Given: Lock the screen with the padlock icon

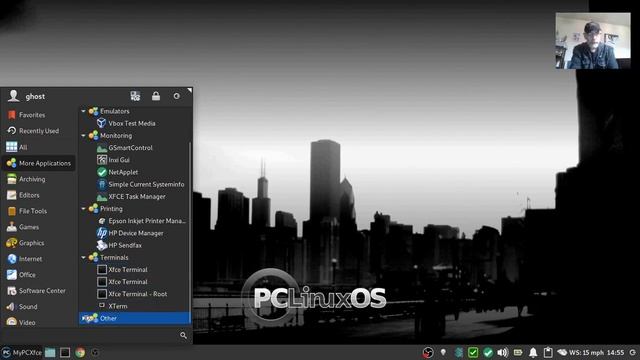Looking at the screenshot, I should [156, 96].
